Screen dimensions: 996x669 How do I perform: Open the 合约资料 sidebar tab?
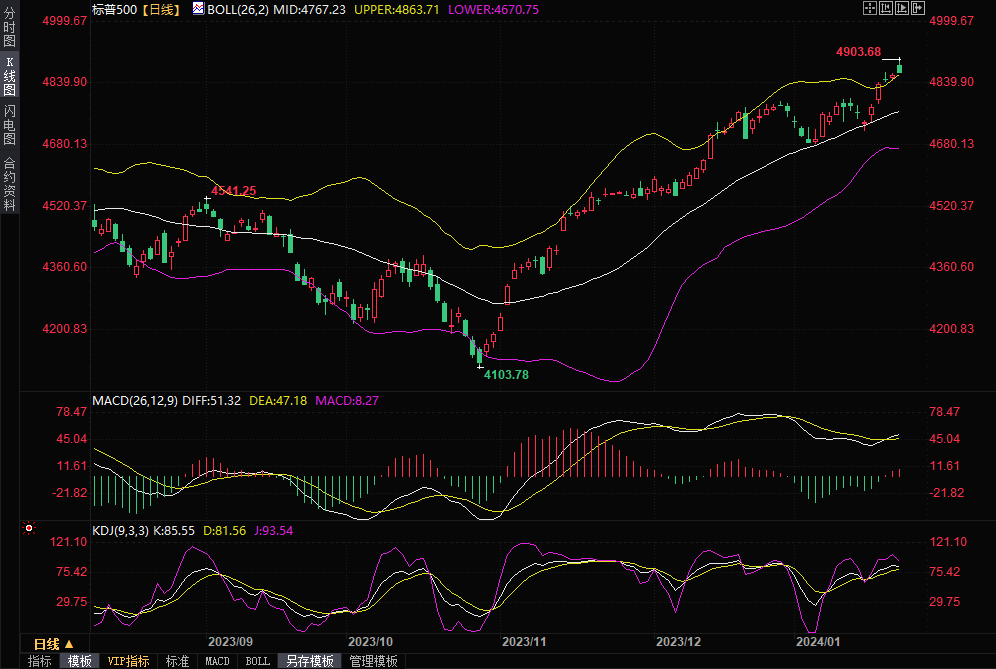pyautogui.click(x=9, y=183)
